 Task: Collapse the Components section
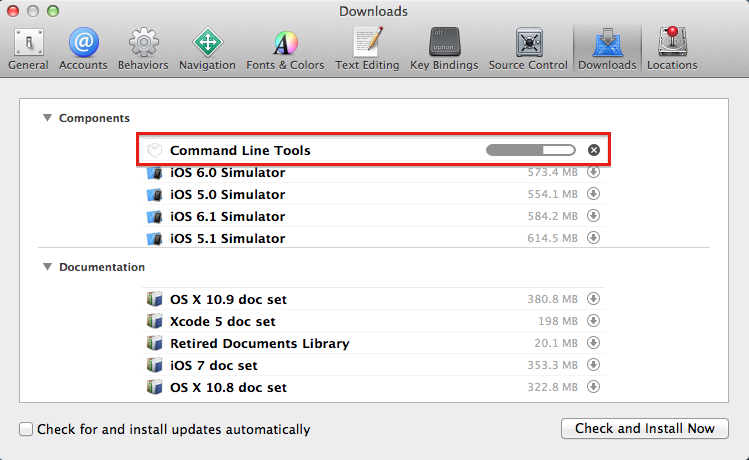(47, 118)
